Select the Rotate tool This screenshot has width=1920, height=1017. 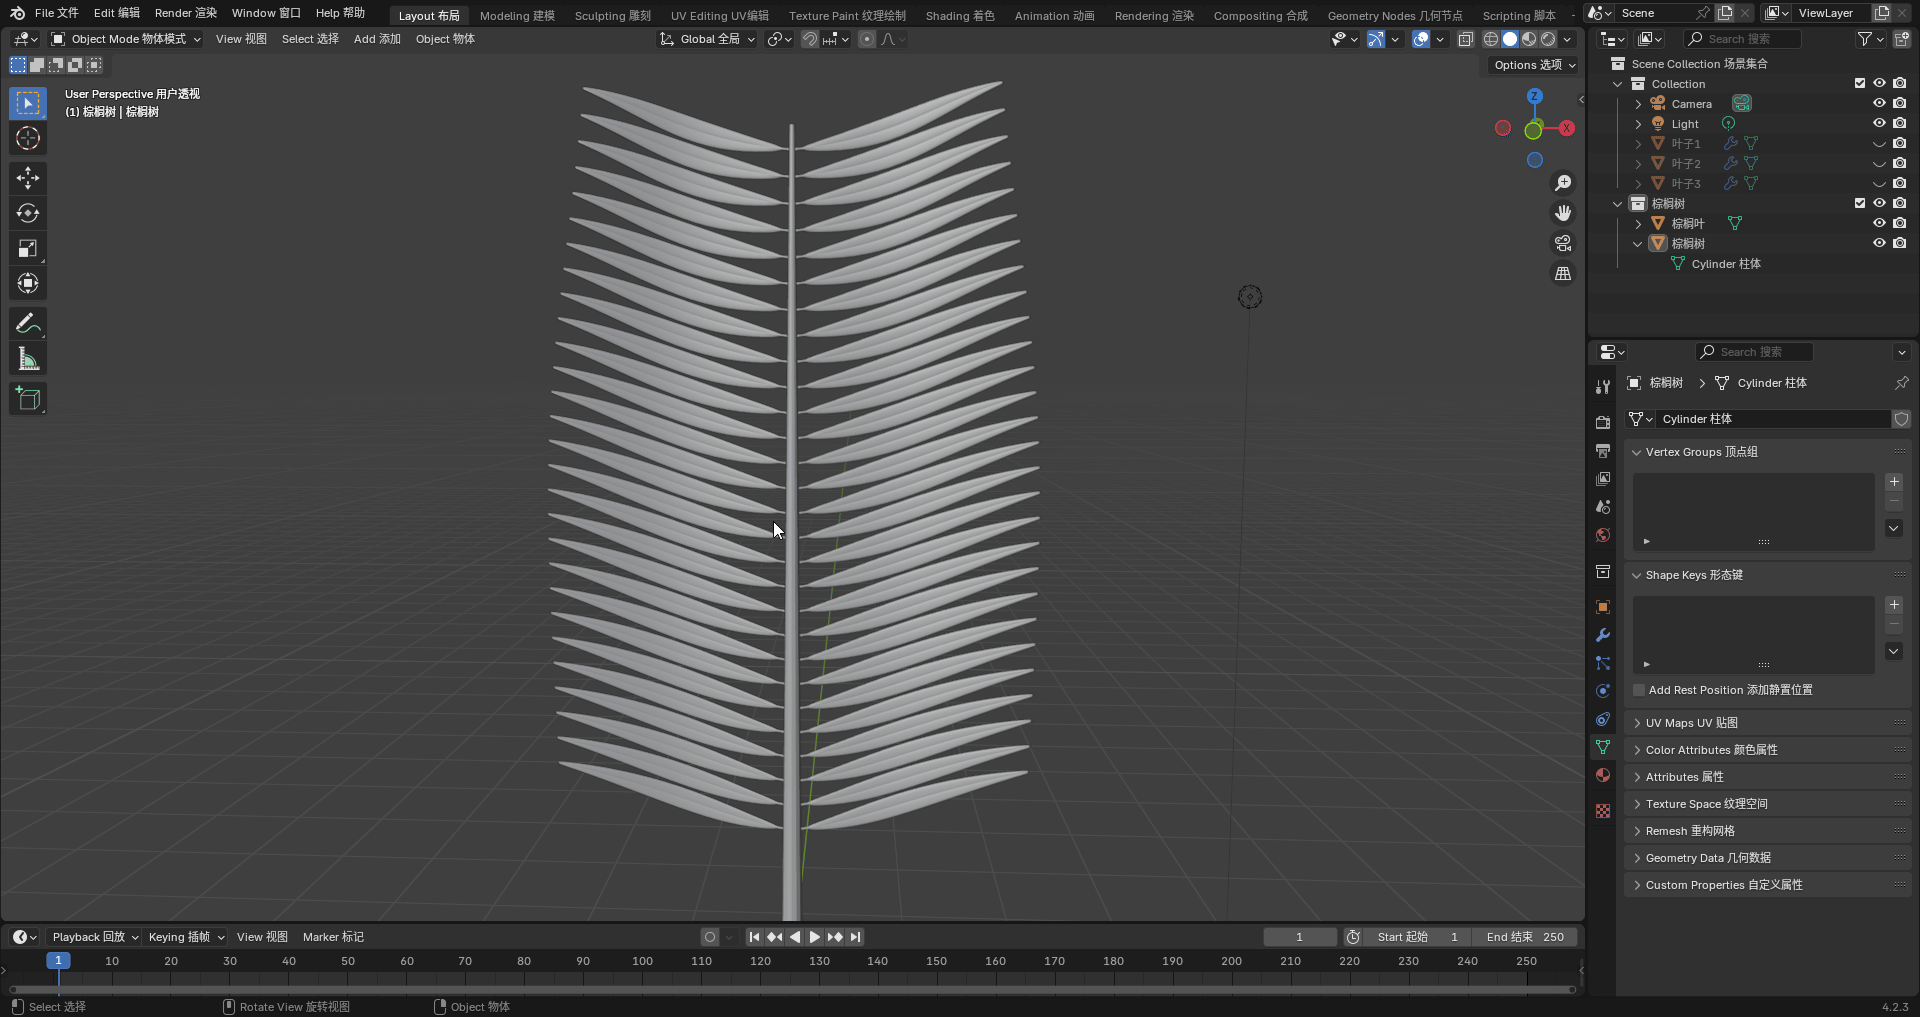pos(28,213)
